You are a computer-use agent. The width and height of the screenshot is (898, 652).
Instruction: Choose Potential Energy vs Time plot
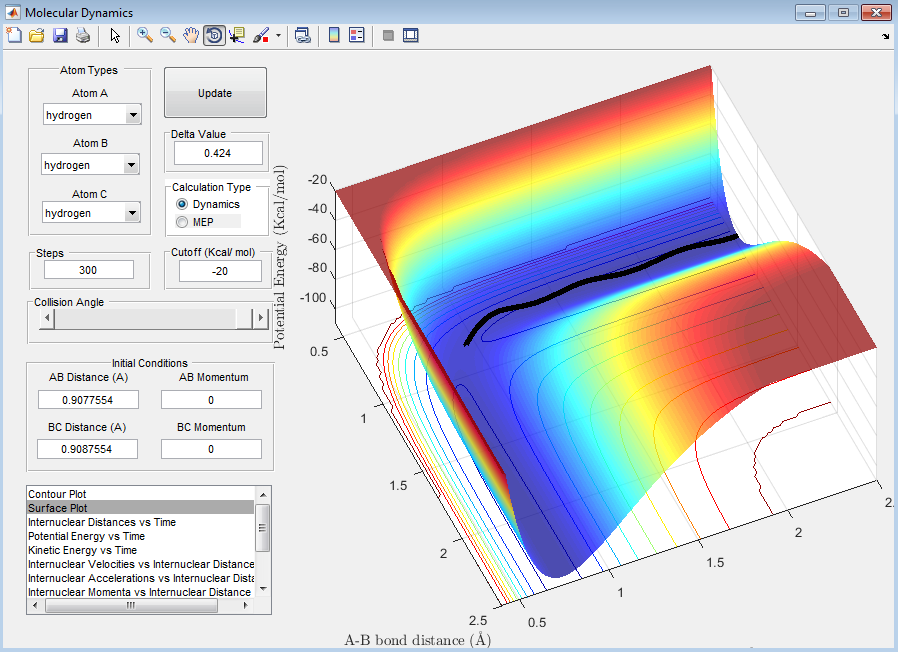[x=86, y=536]
